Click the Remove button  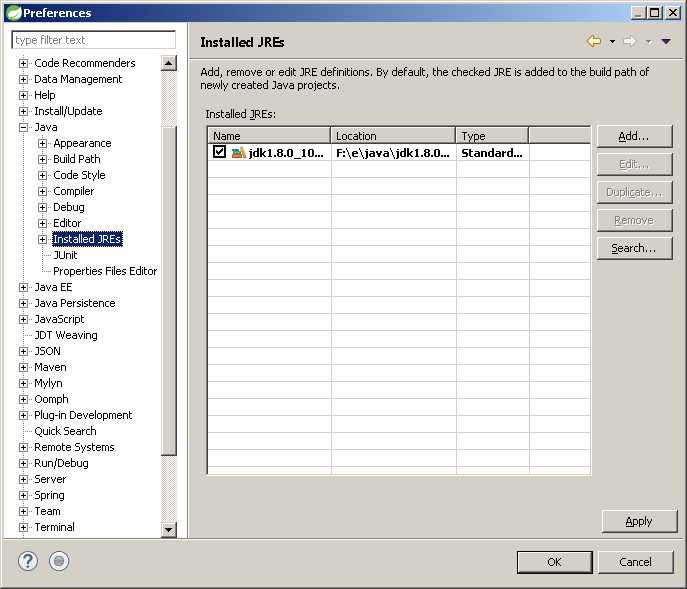coord(634,220)
